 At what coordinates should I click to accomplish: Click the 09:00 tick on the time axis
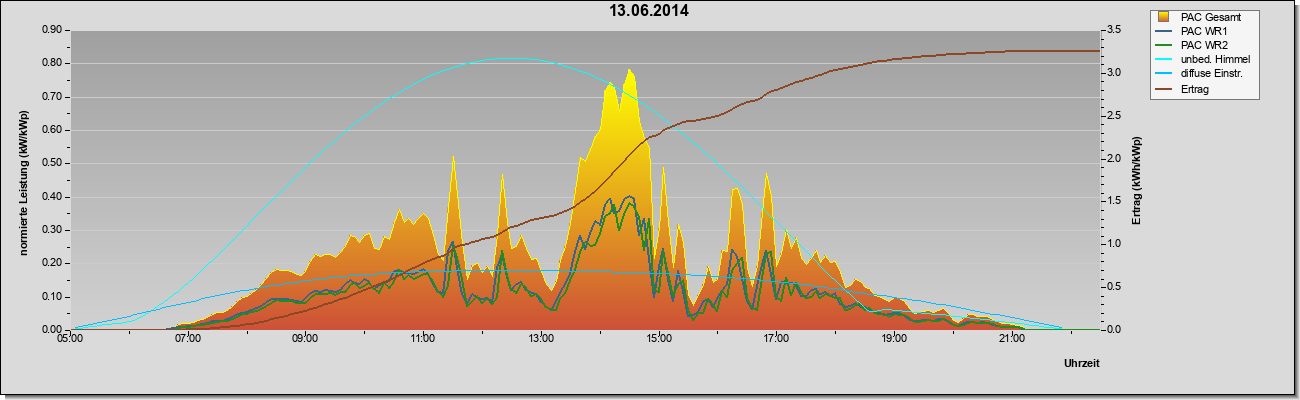[x=305, y=340]
